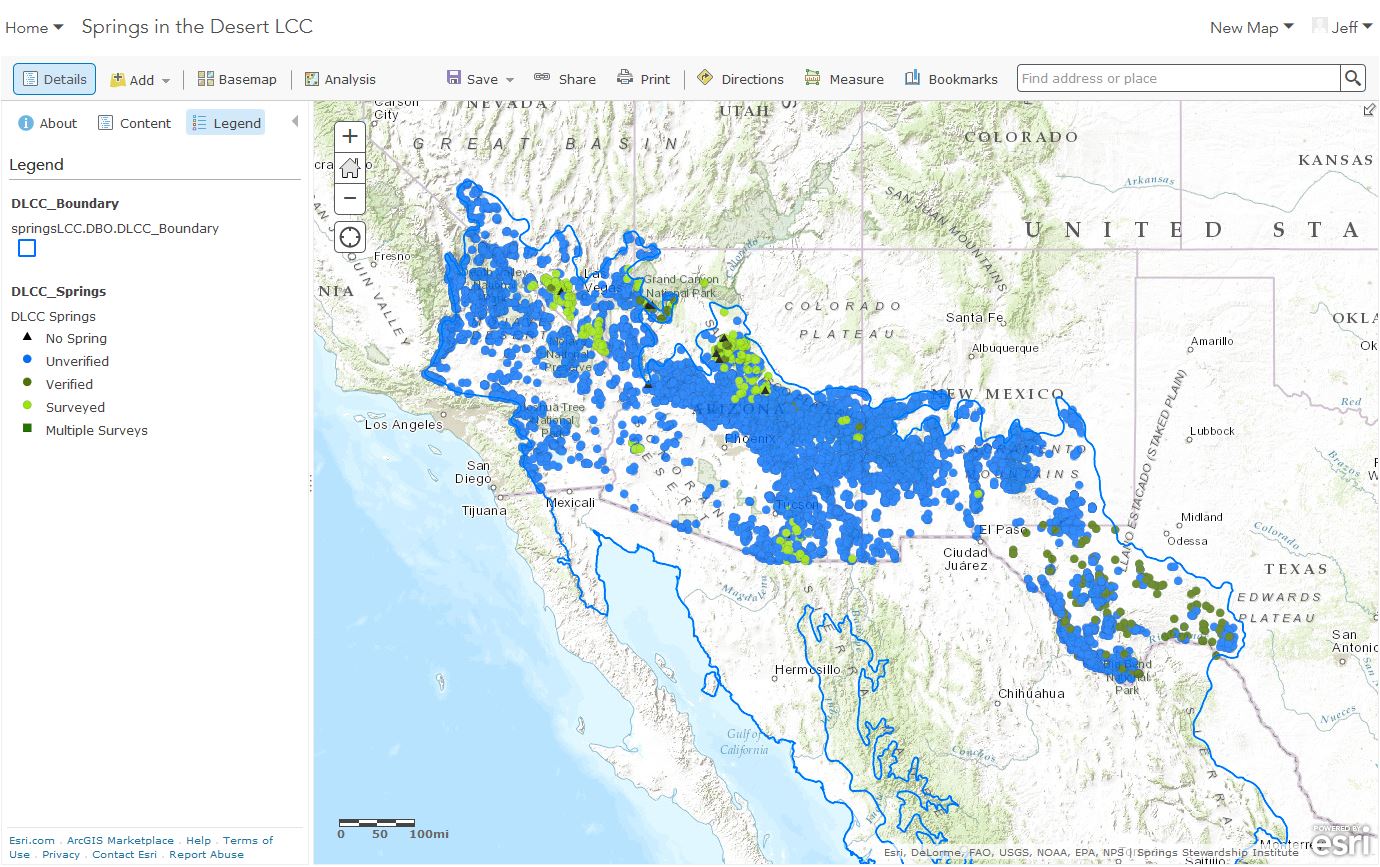Click the Esri logo on map
This screenshot has height=867, width=1380.
(1342, 842)
